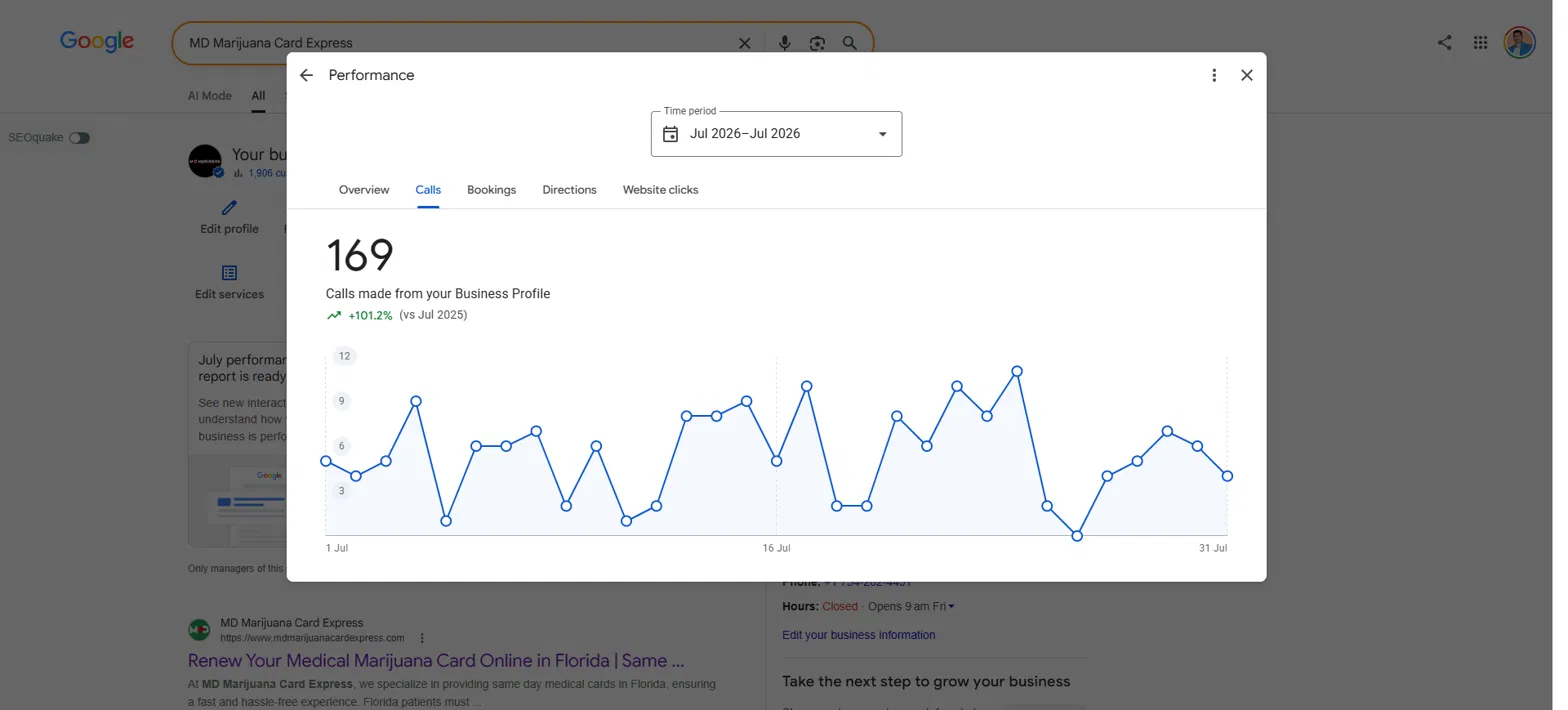
Task: Click the share icon in the header
Action: (1444, 42)
